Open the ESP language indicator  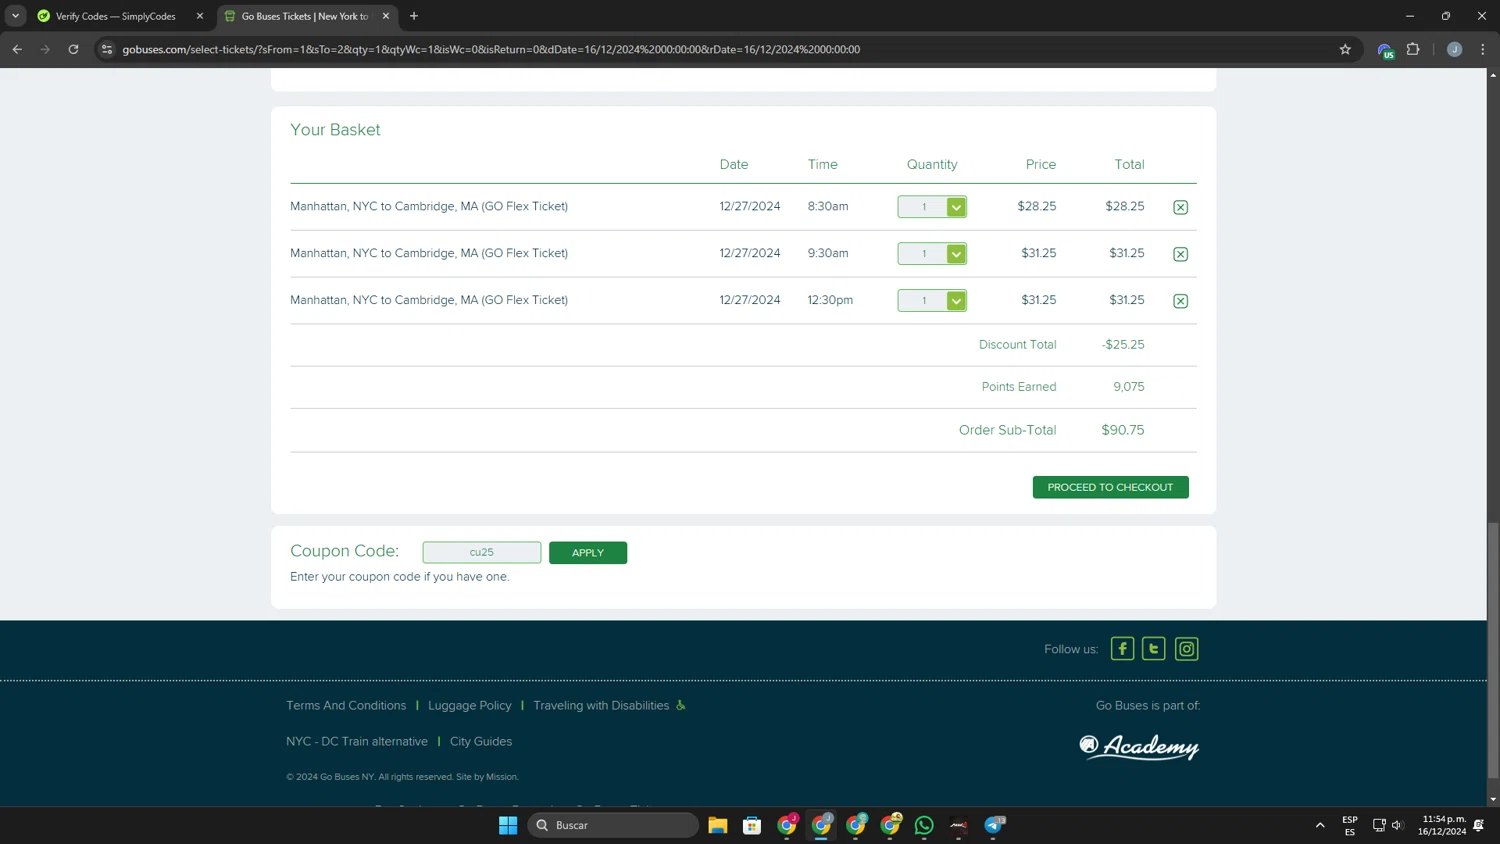[1350, 825]
